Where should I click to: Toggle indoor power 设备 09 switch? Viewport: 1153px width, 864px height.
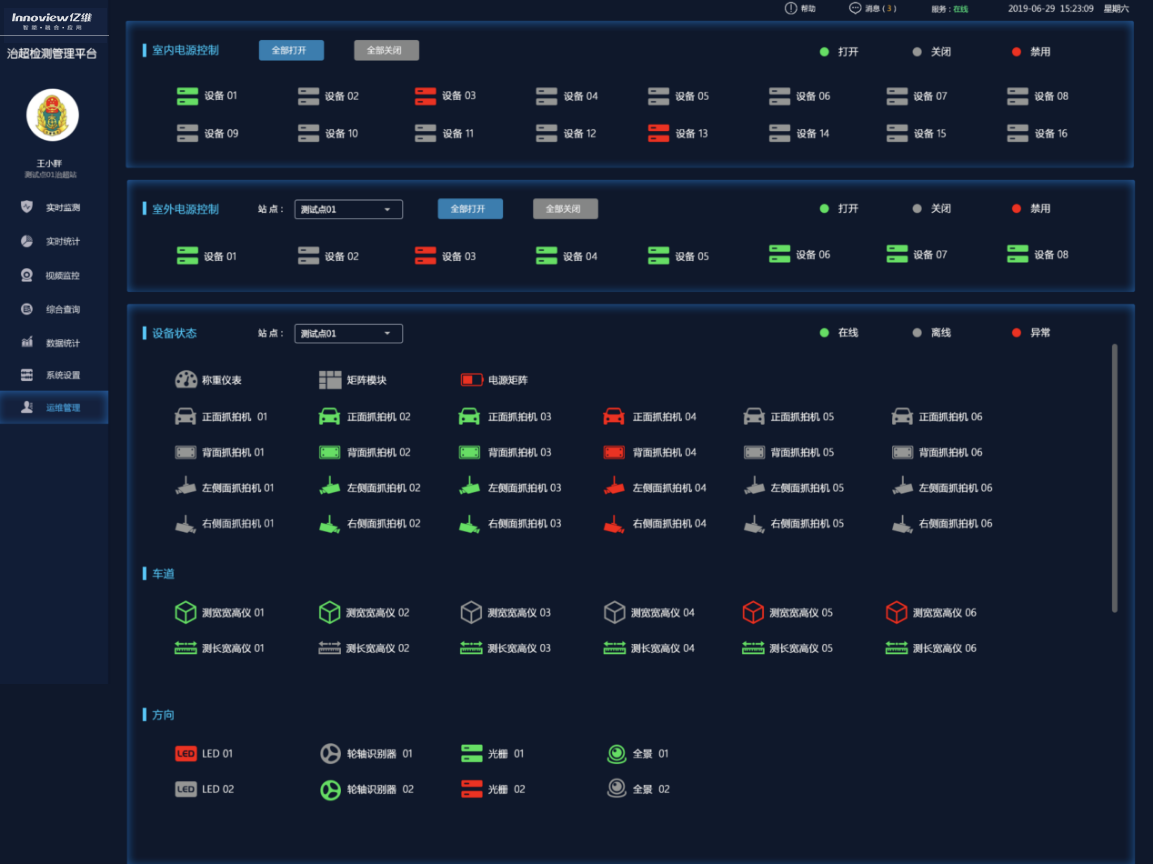[x=187, y=133]
